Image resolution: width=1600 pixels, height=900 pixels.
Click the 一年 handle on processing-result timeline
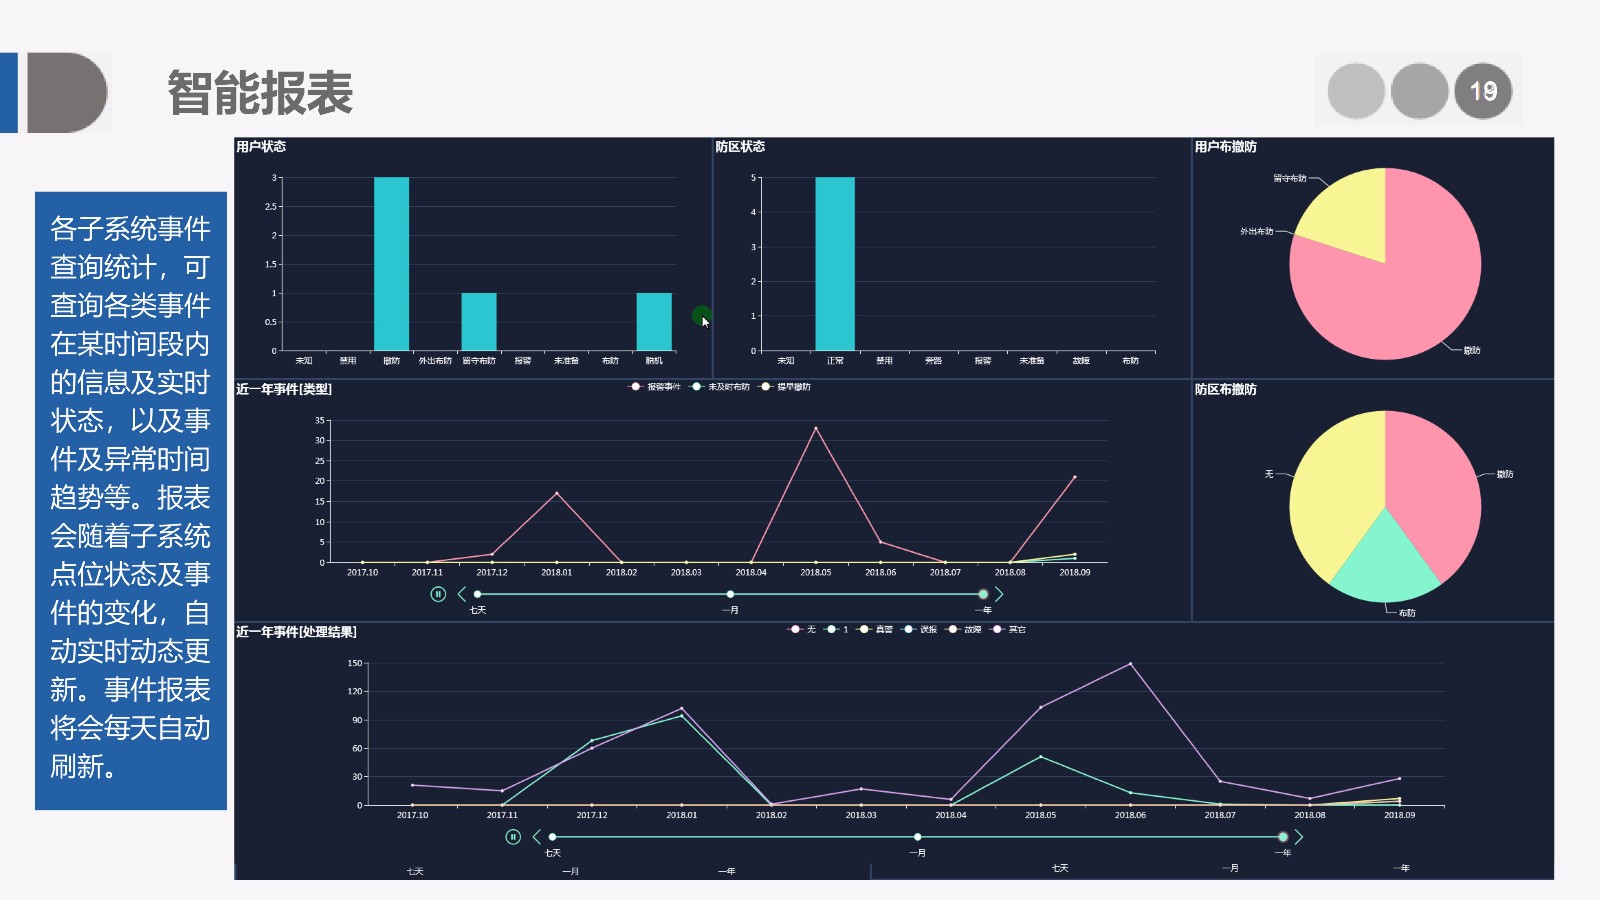coord(1283,837)
